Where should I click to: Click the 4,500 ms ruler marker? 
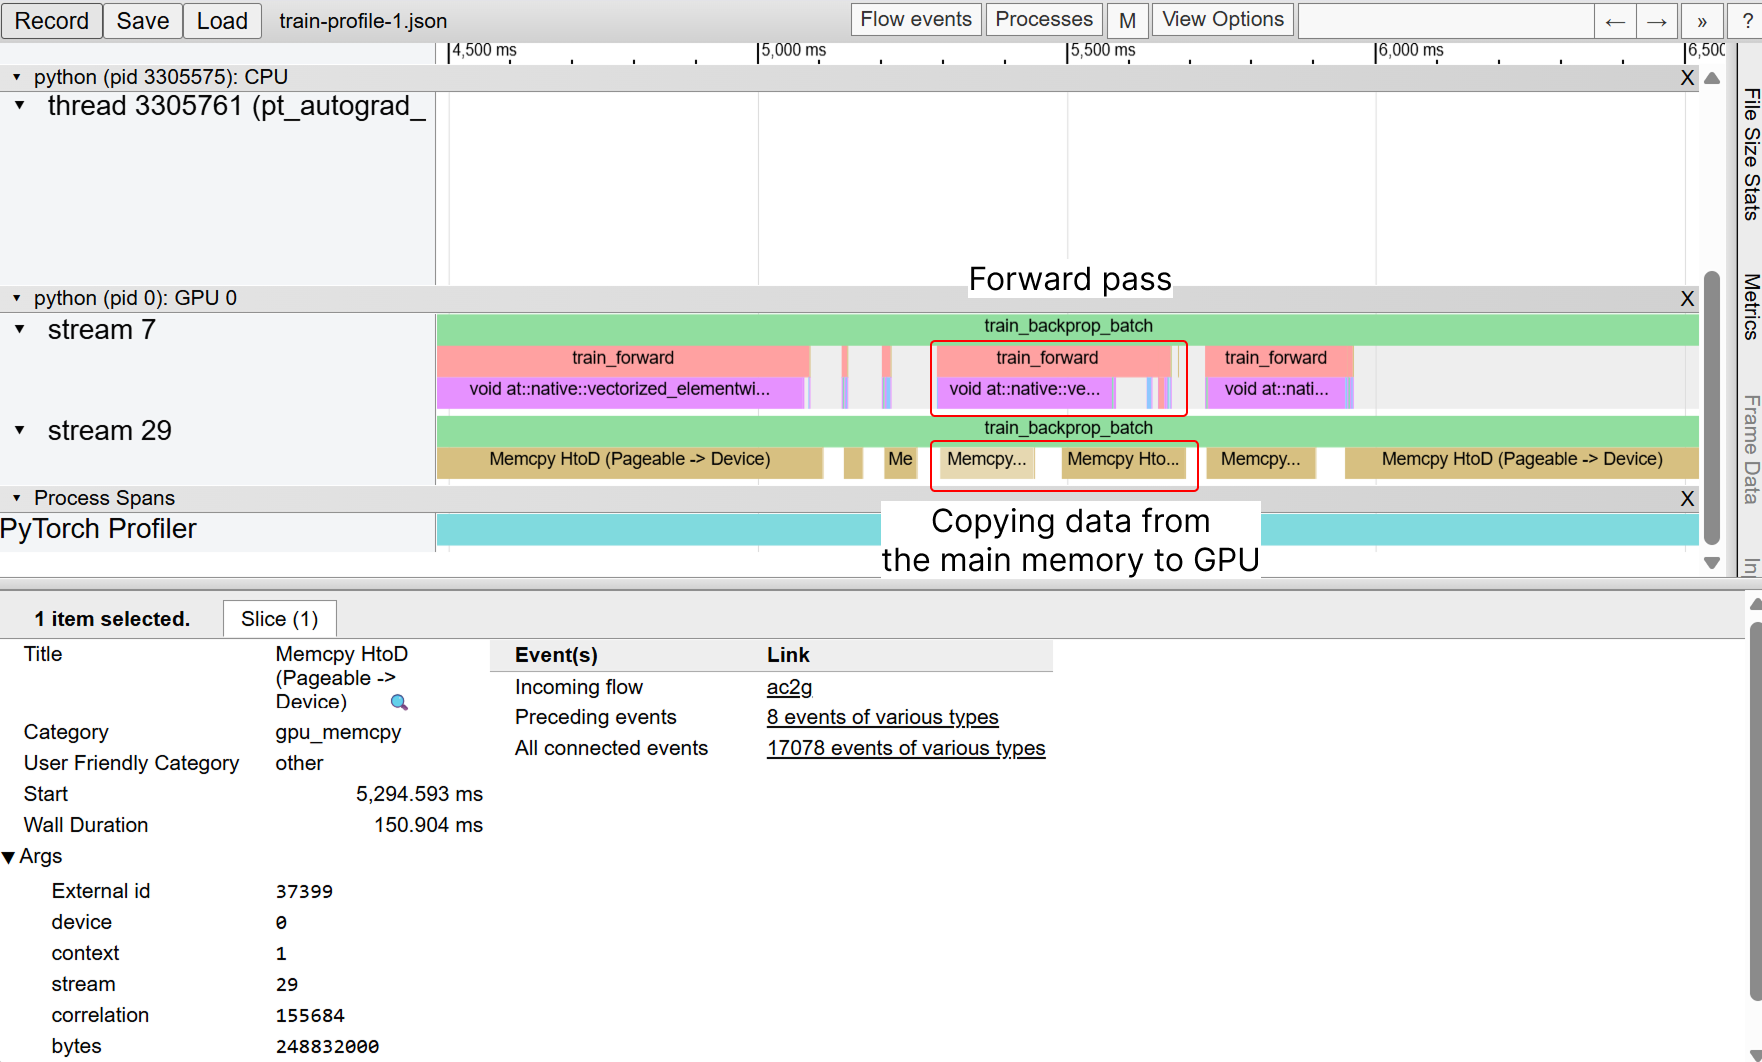click(484, 50)
